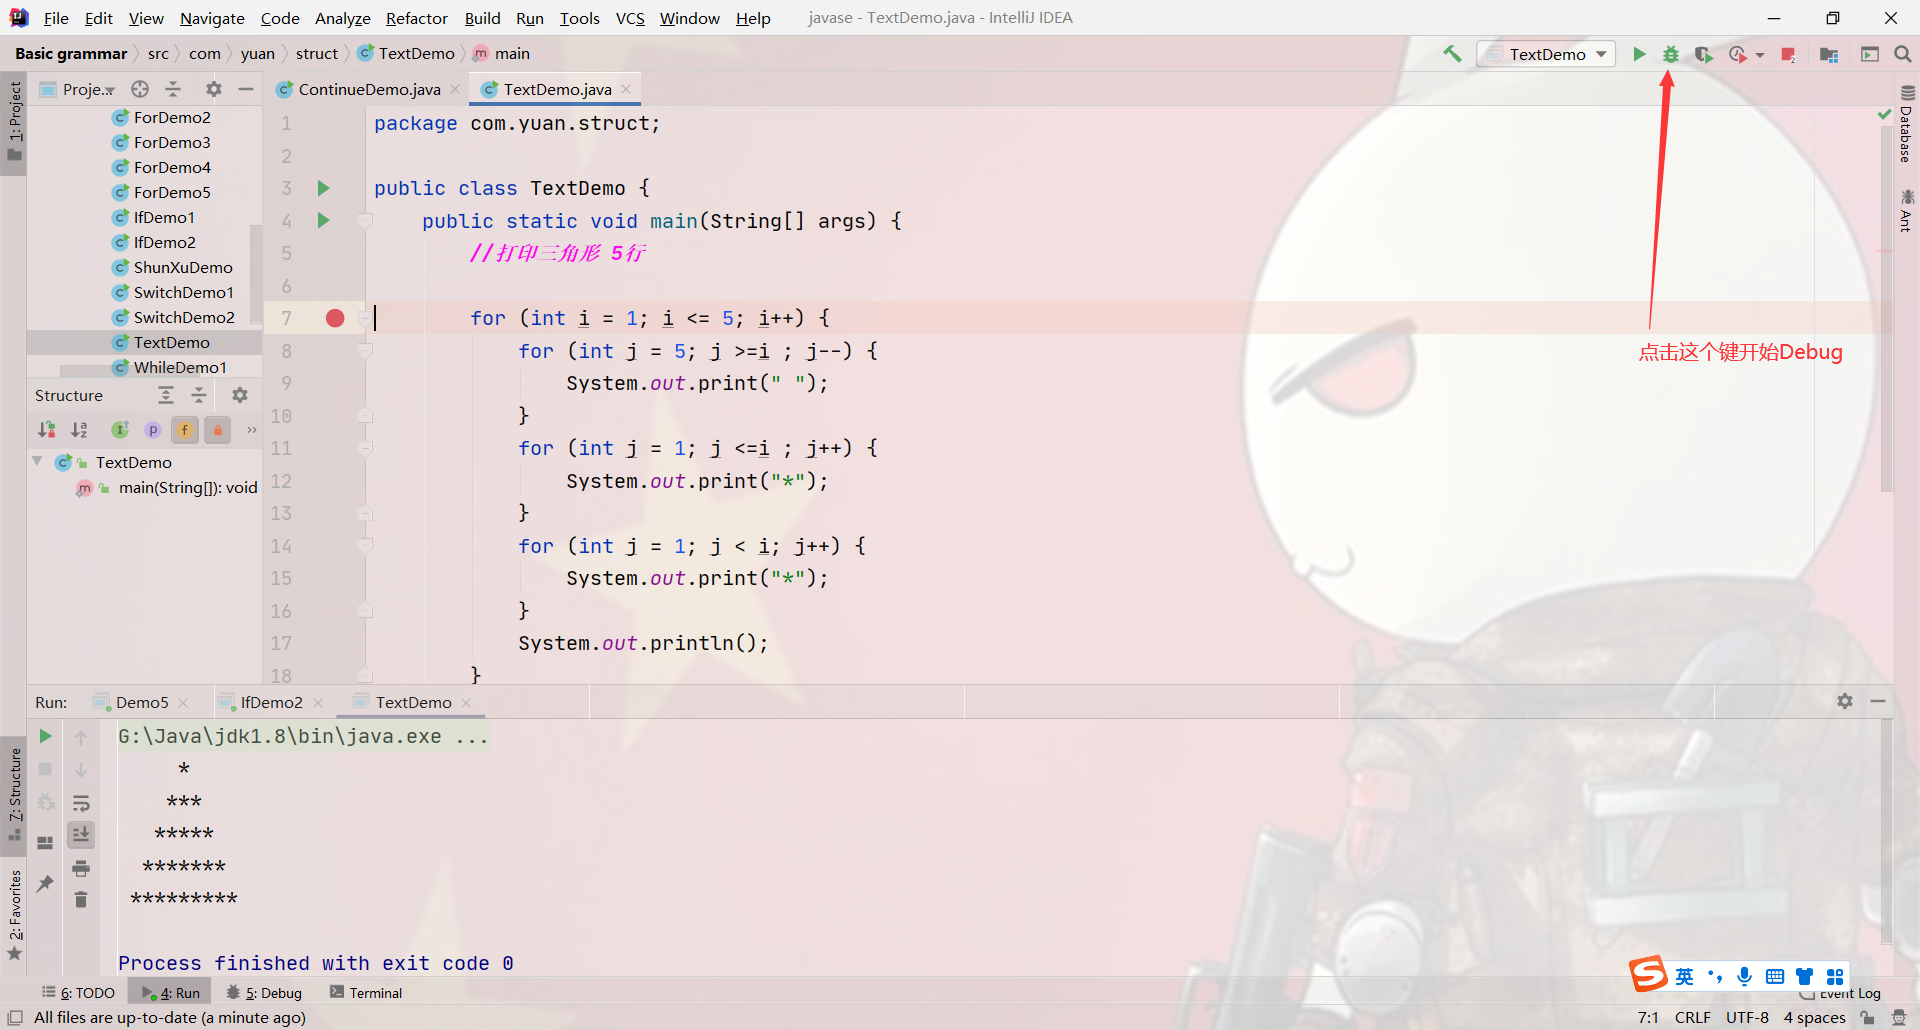The width and height of the screenshot is (1920, 1030).
Task: Open Run panel settings gear
Action: 1845,701
